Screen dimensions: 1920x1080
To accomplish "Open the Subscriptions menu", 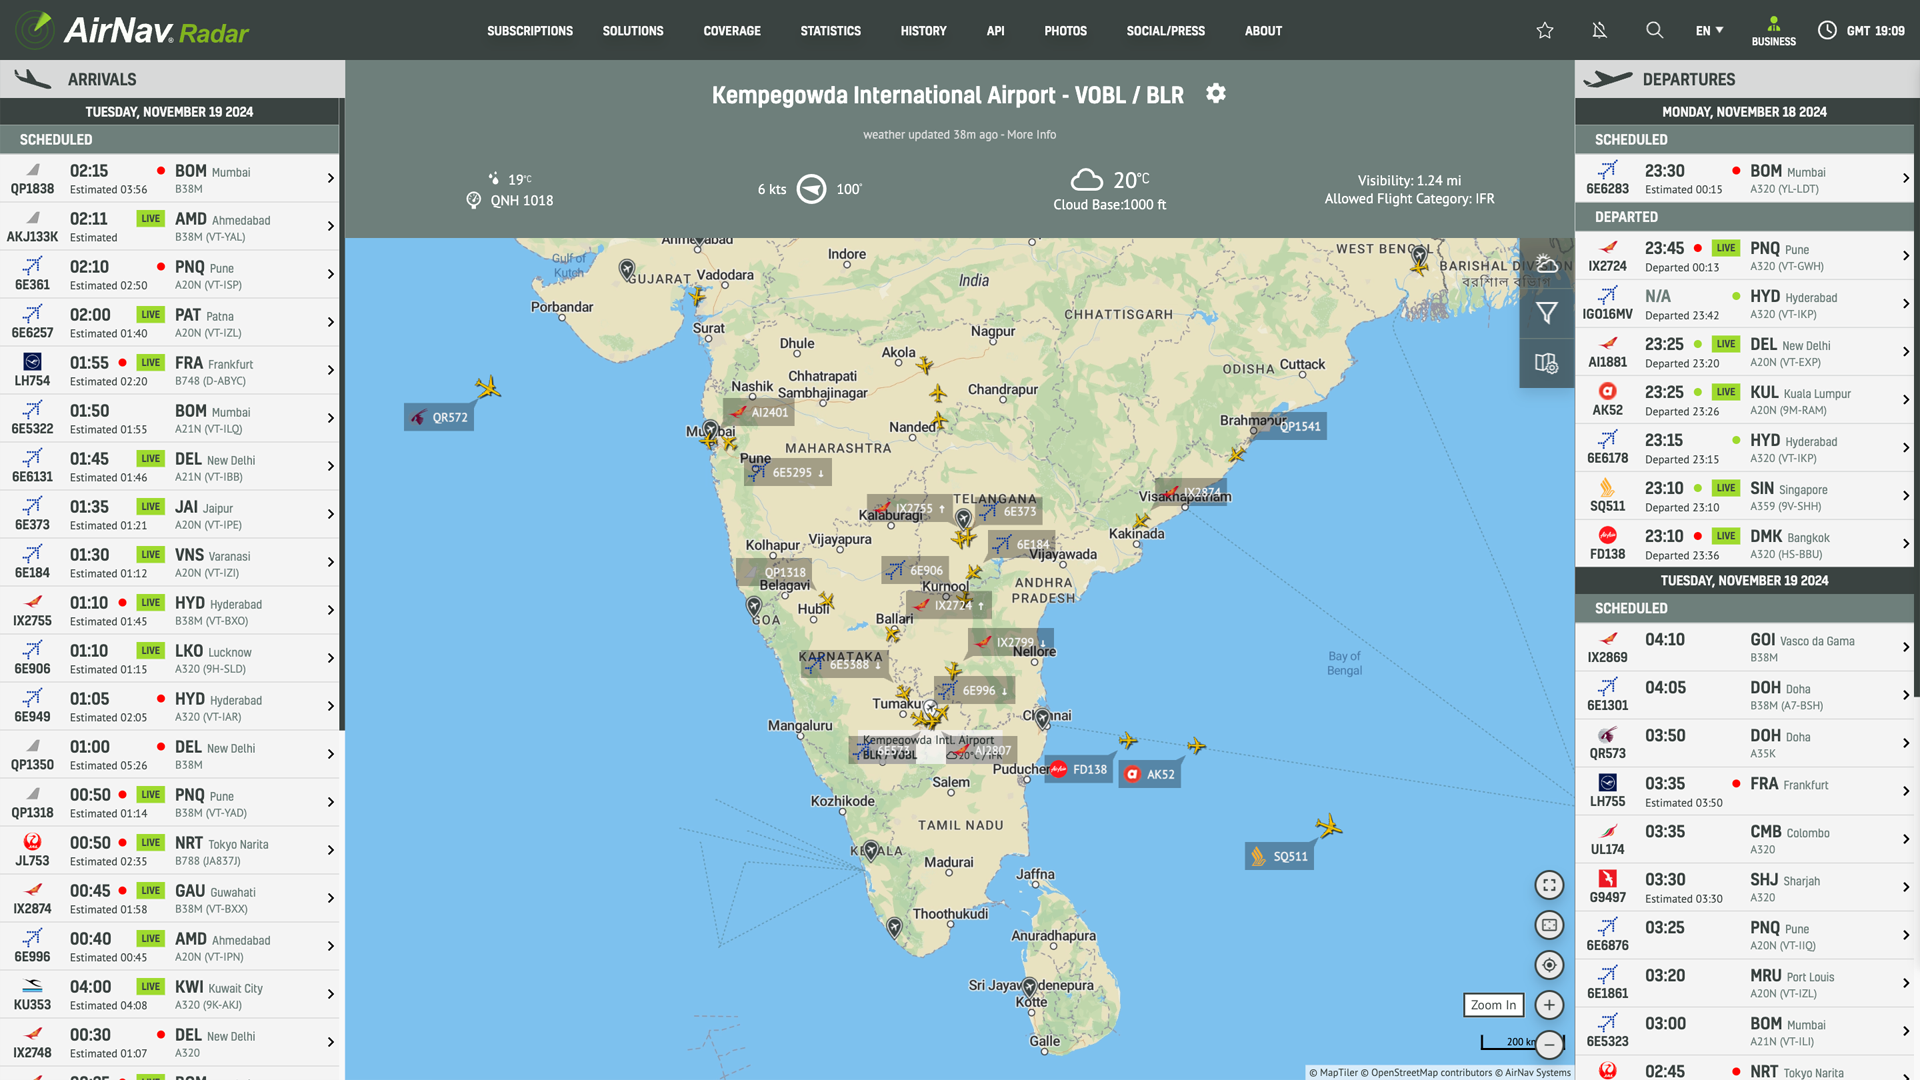I will click(530, 31).
